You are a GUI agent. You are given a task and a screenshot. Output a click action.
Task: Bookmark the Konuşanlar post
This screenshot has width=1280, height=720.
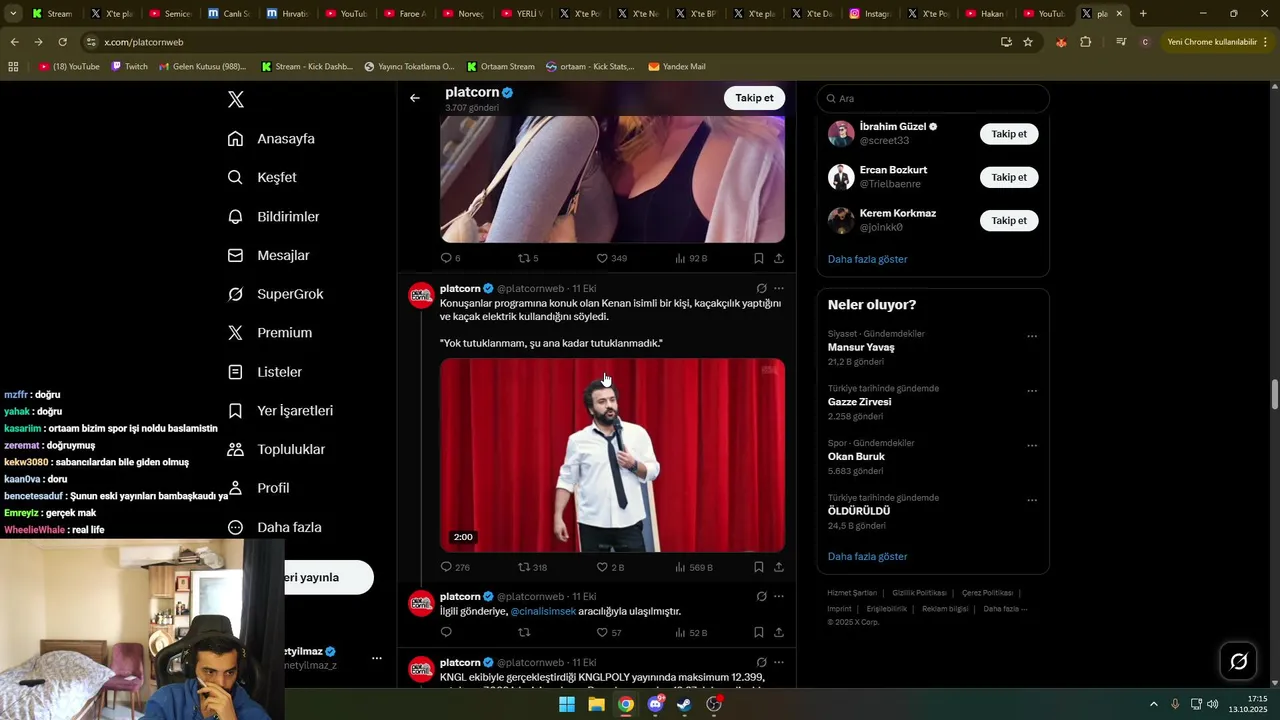coord(759,567)
